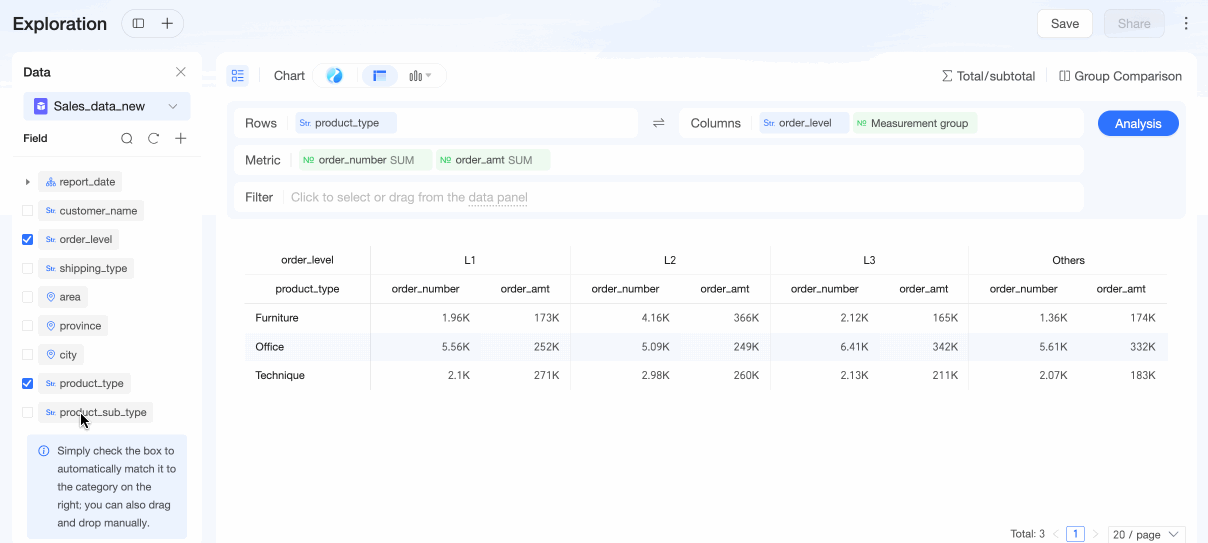
Task: Select page 1 in pagination
Action: click(1075, 534)
